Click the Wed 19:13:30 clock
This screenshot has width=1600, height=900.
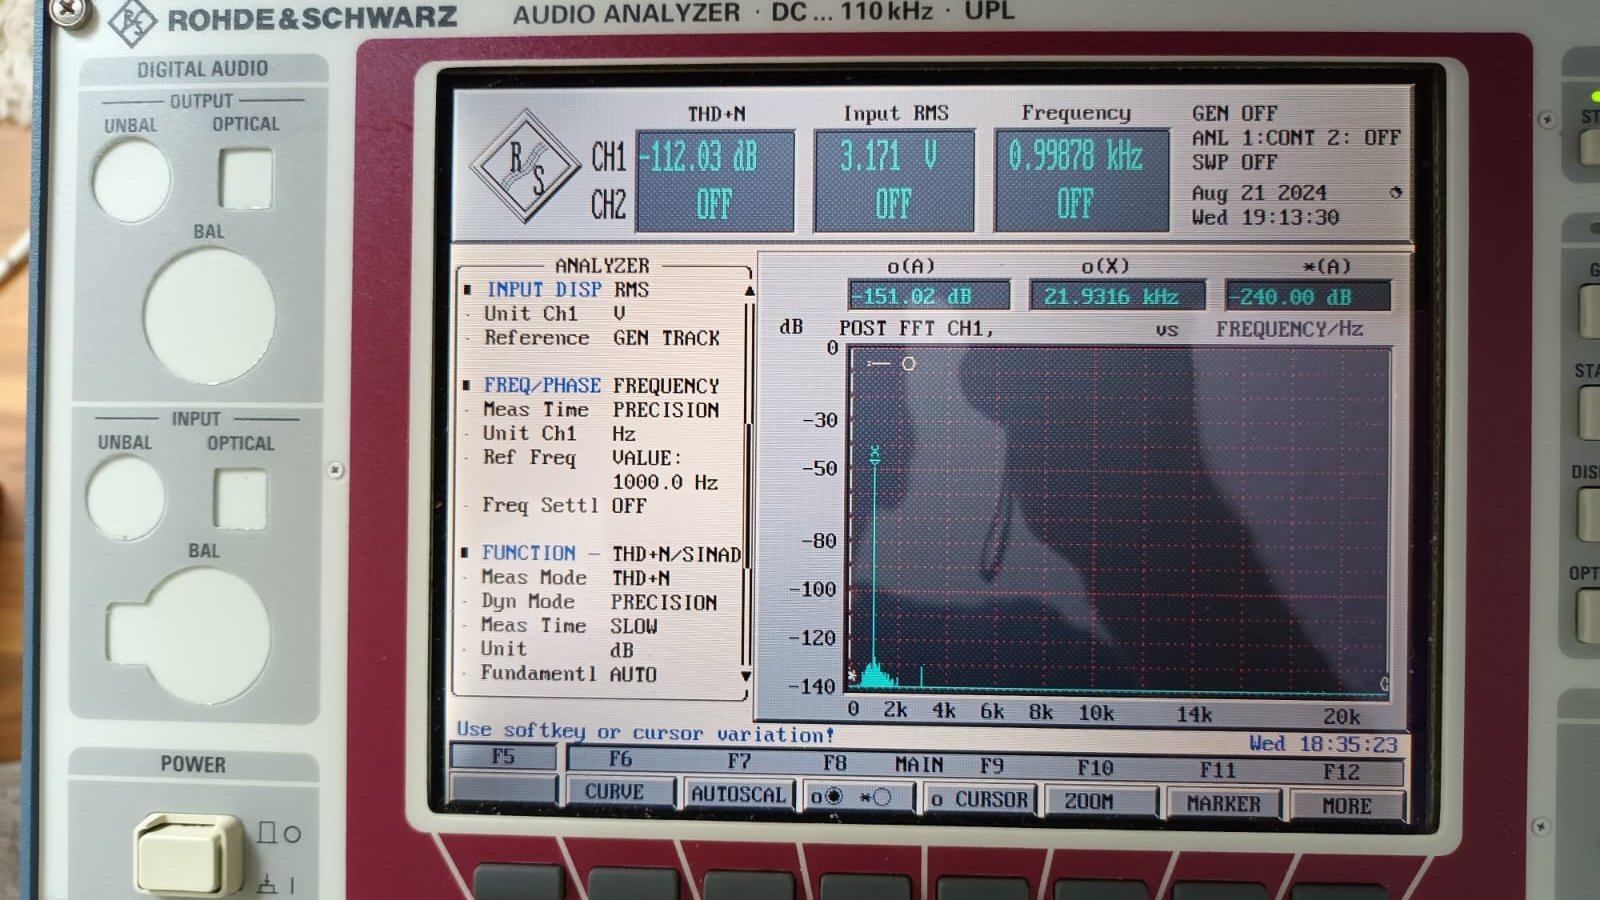click(x=1265, y=217)
